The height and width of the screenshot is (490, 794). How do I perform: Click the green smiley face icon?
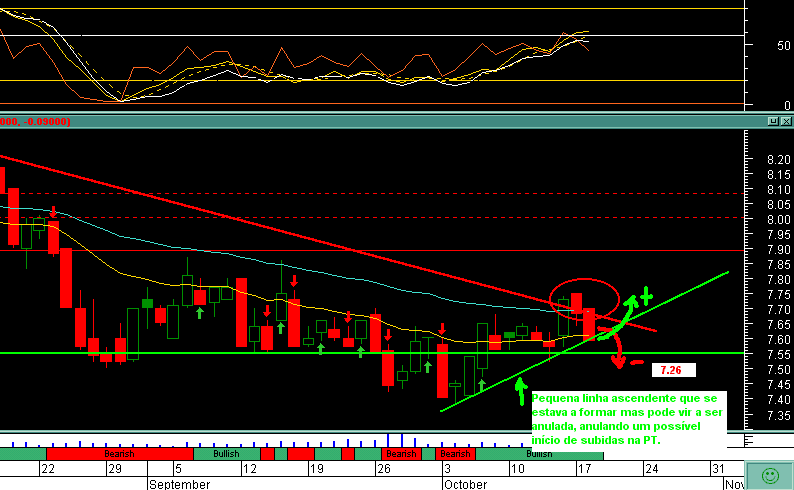click(x=770, y=476)
